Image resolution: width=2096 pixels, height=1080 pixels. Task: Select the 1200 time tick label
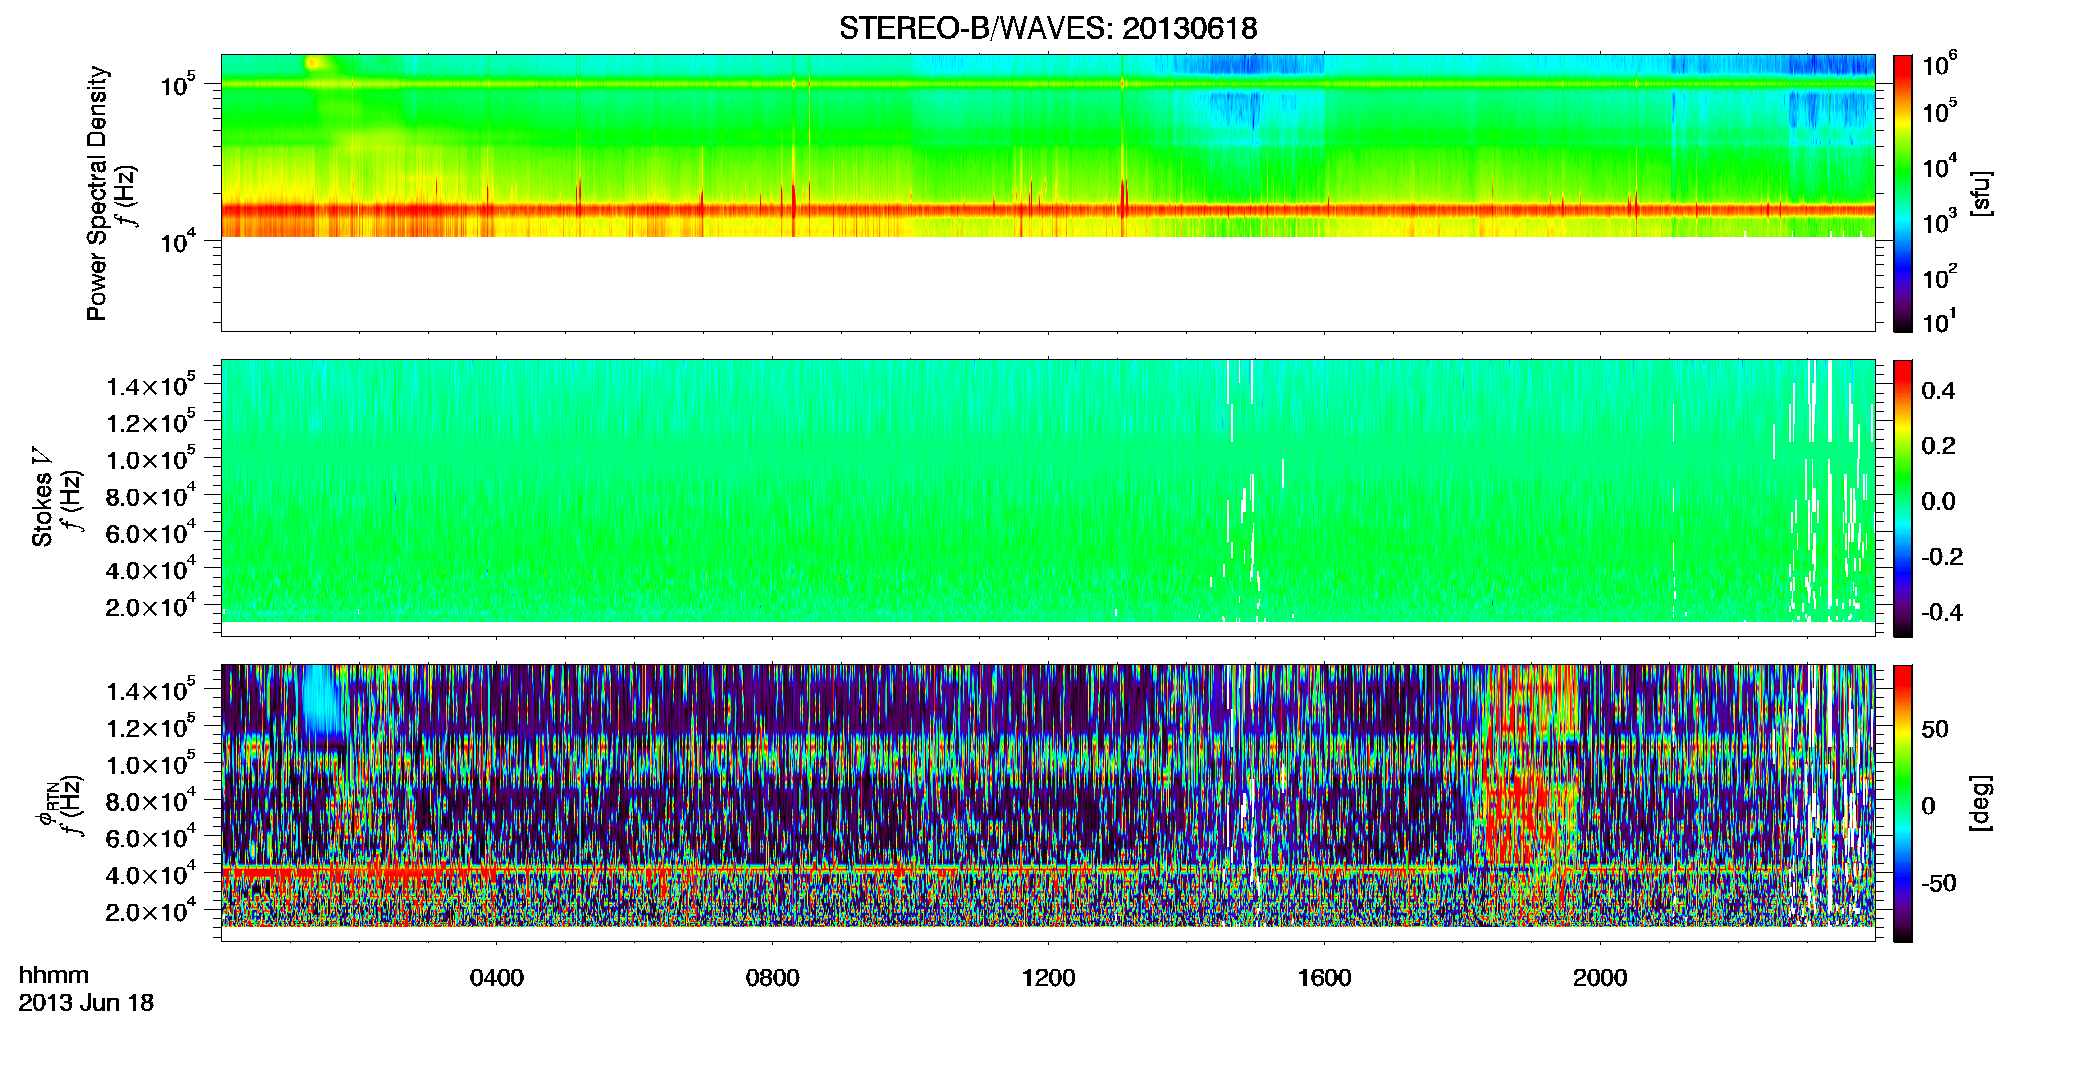click(x=1048, y=978)
